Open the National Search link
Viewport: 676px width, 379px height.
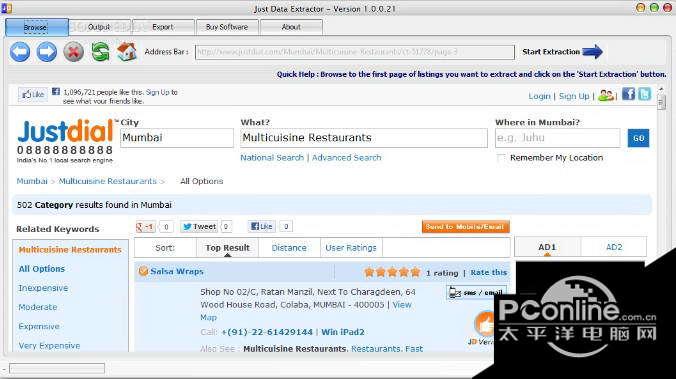tap(272, 158)
